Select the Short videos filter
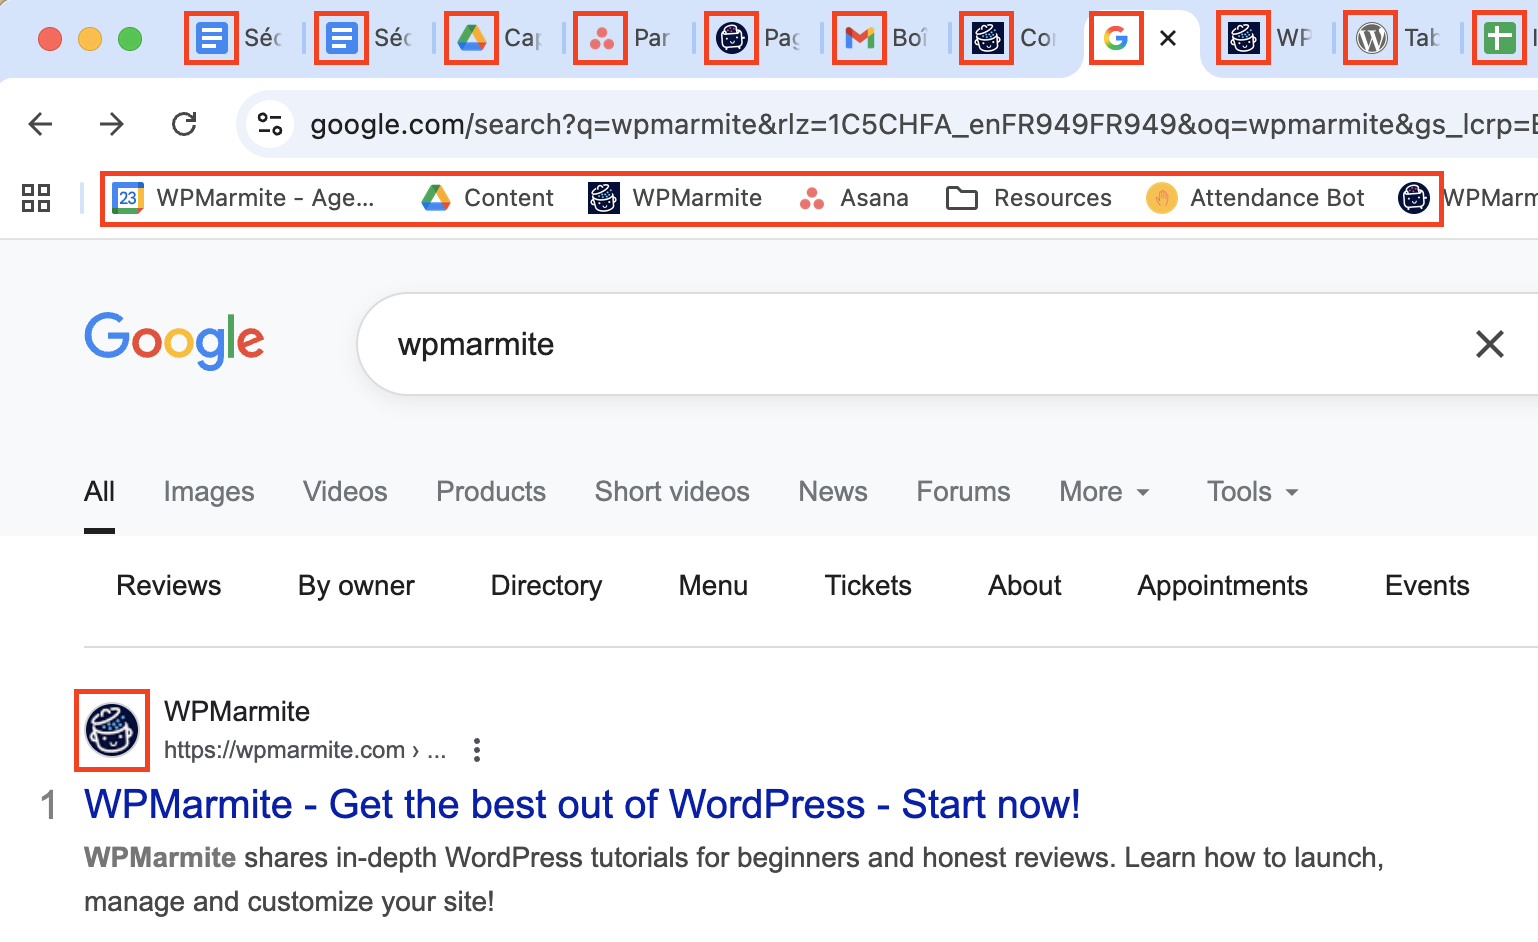Screen dimensions: 1538x942 [672, 492]
